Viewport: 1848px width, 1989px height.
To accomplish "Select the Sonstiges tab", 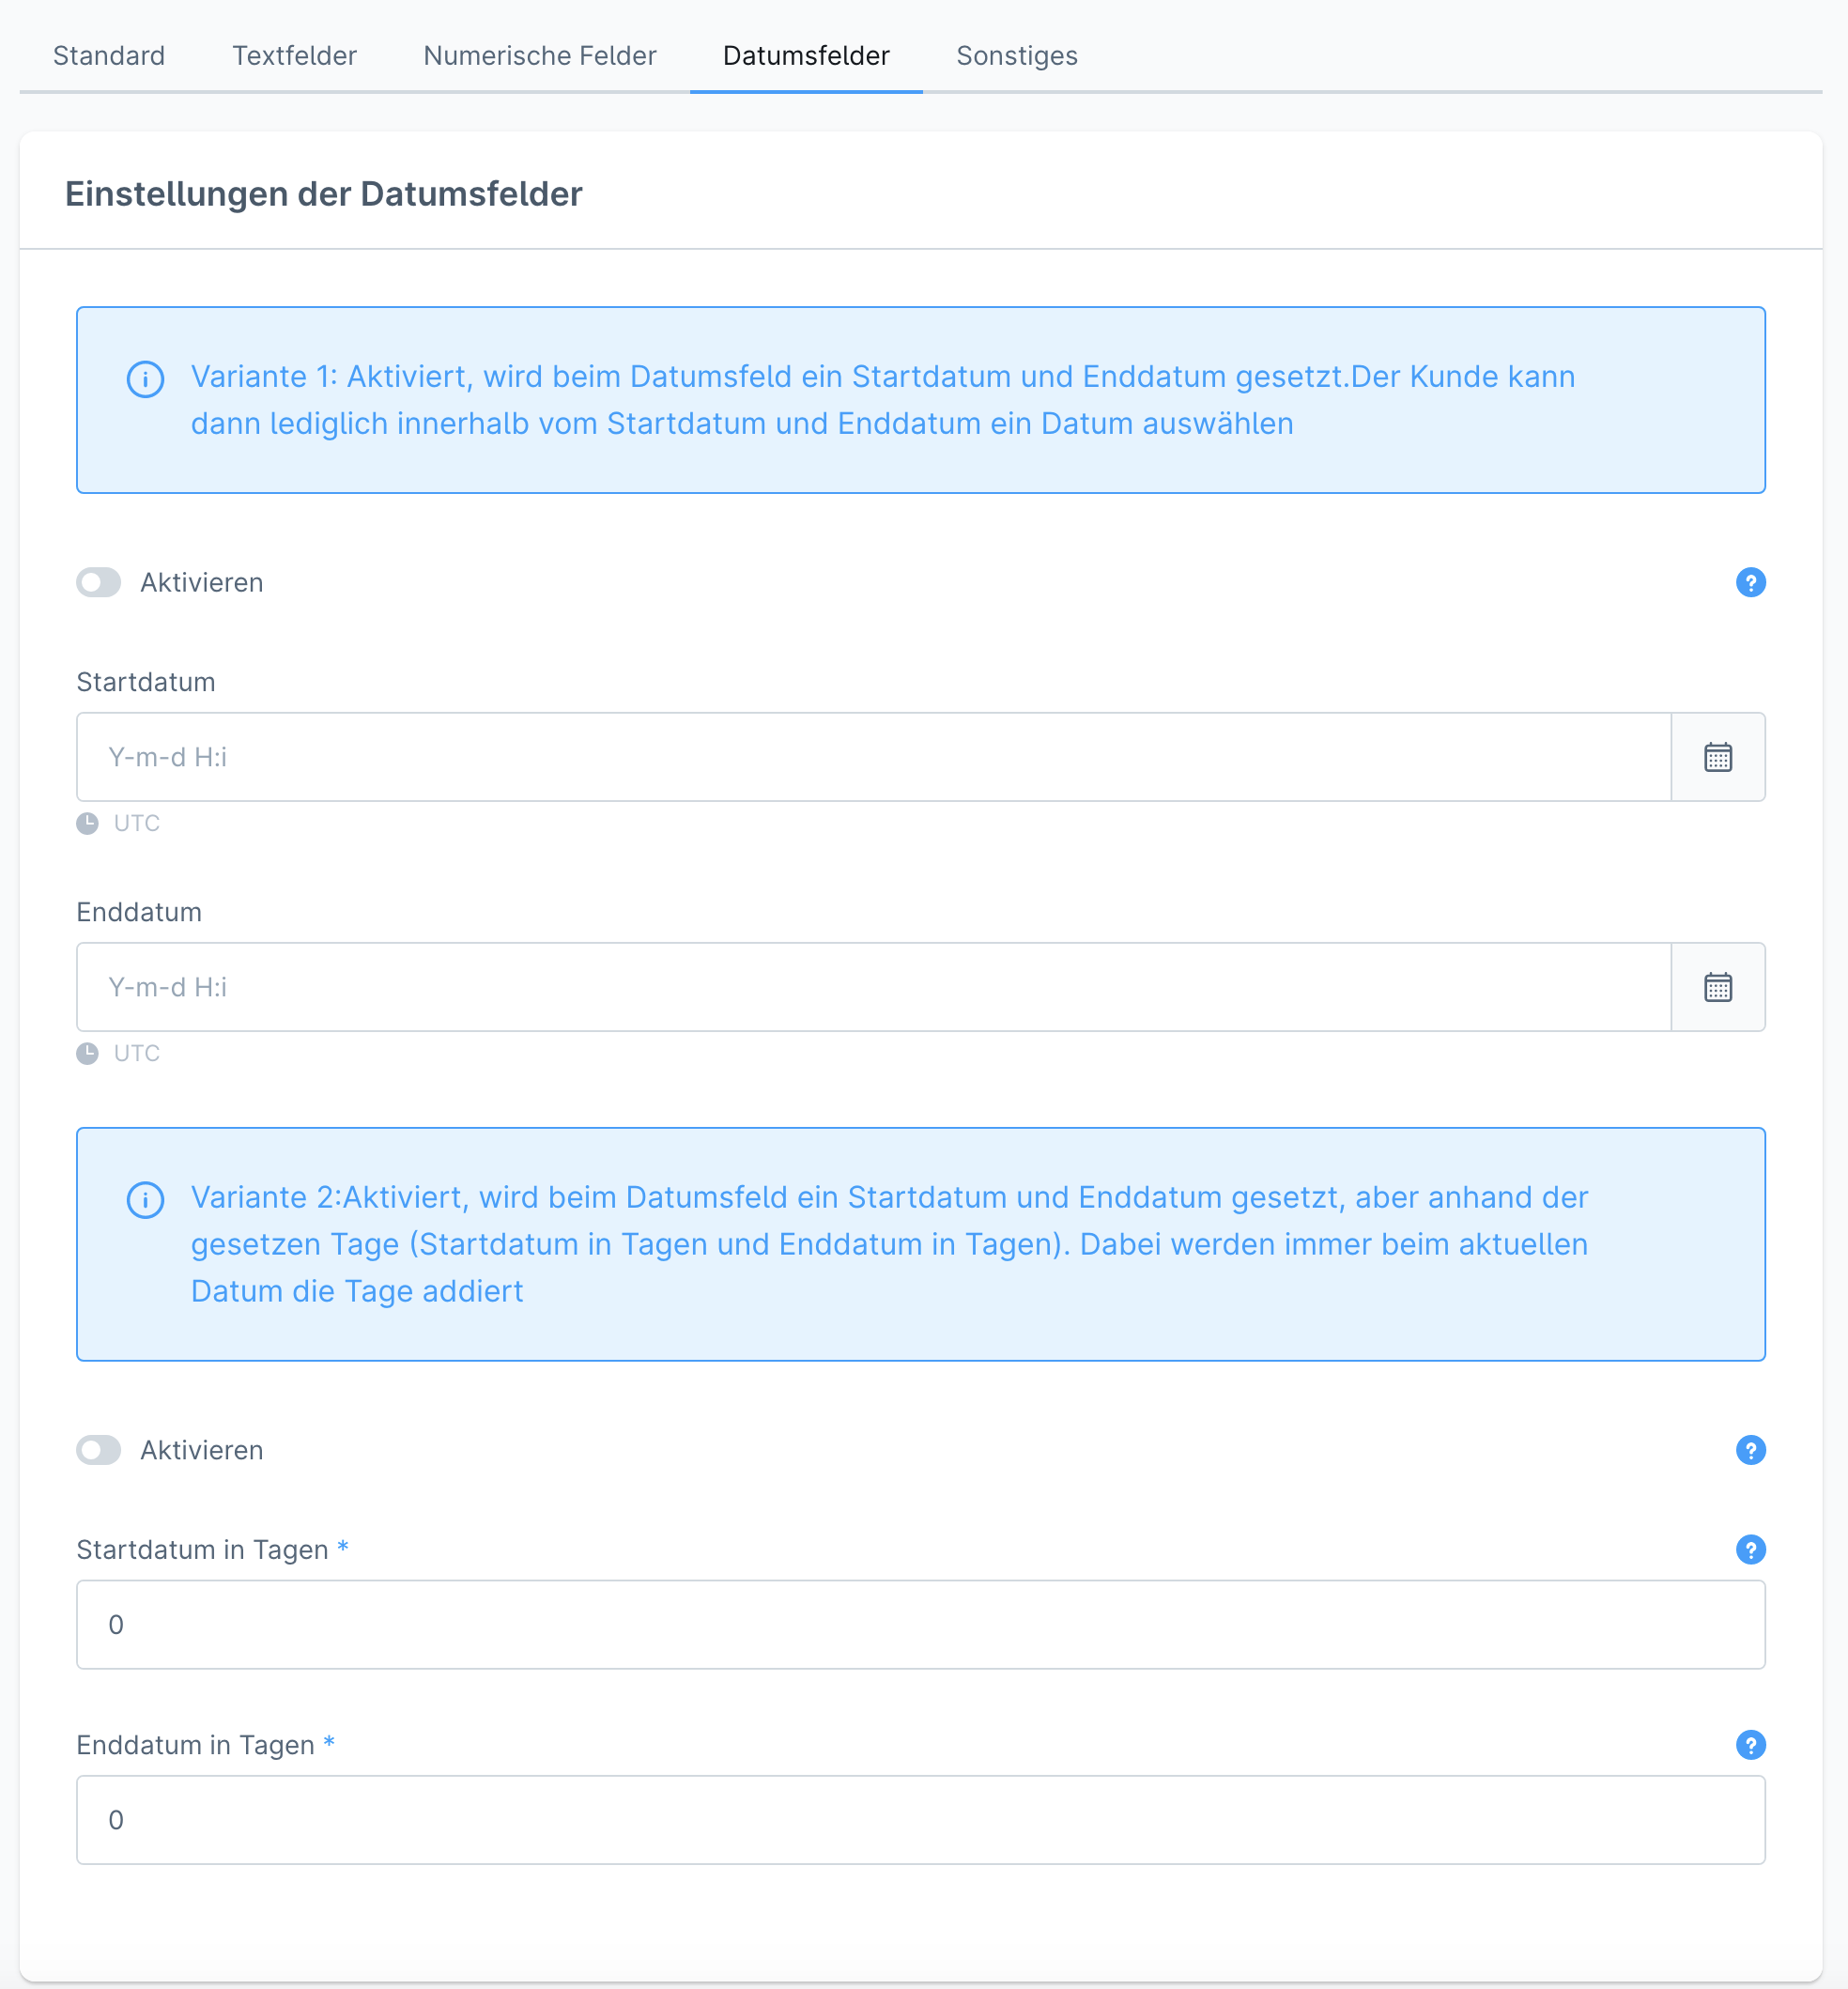I will (1017, 56).
